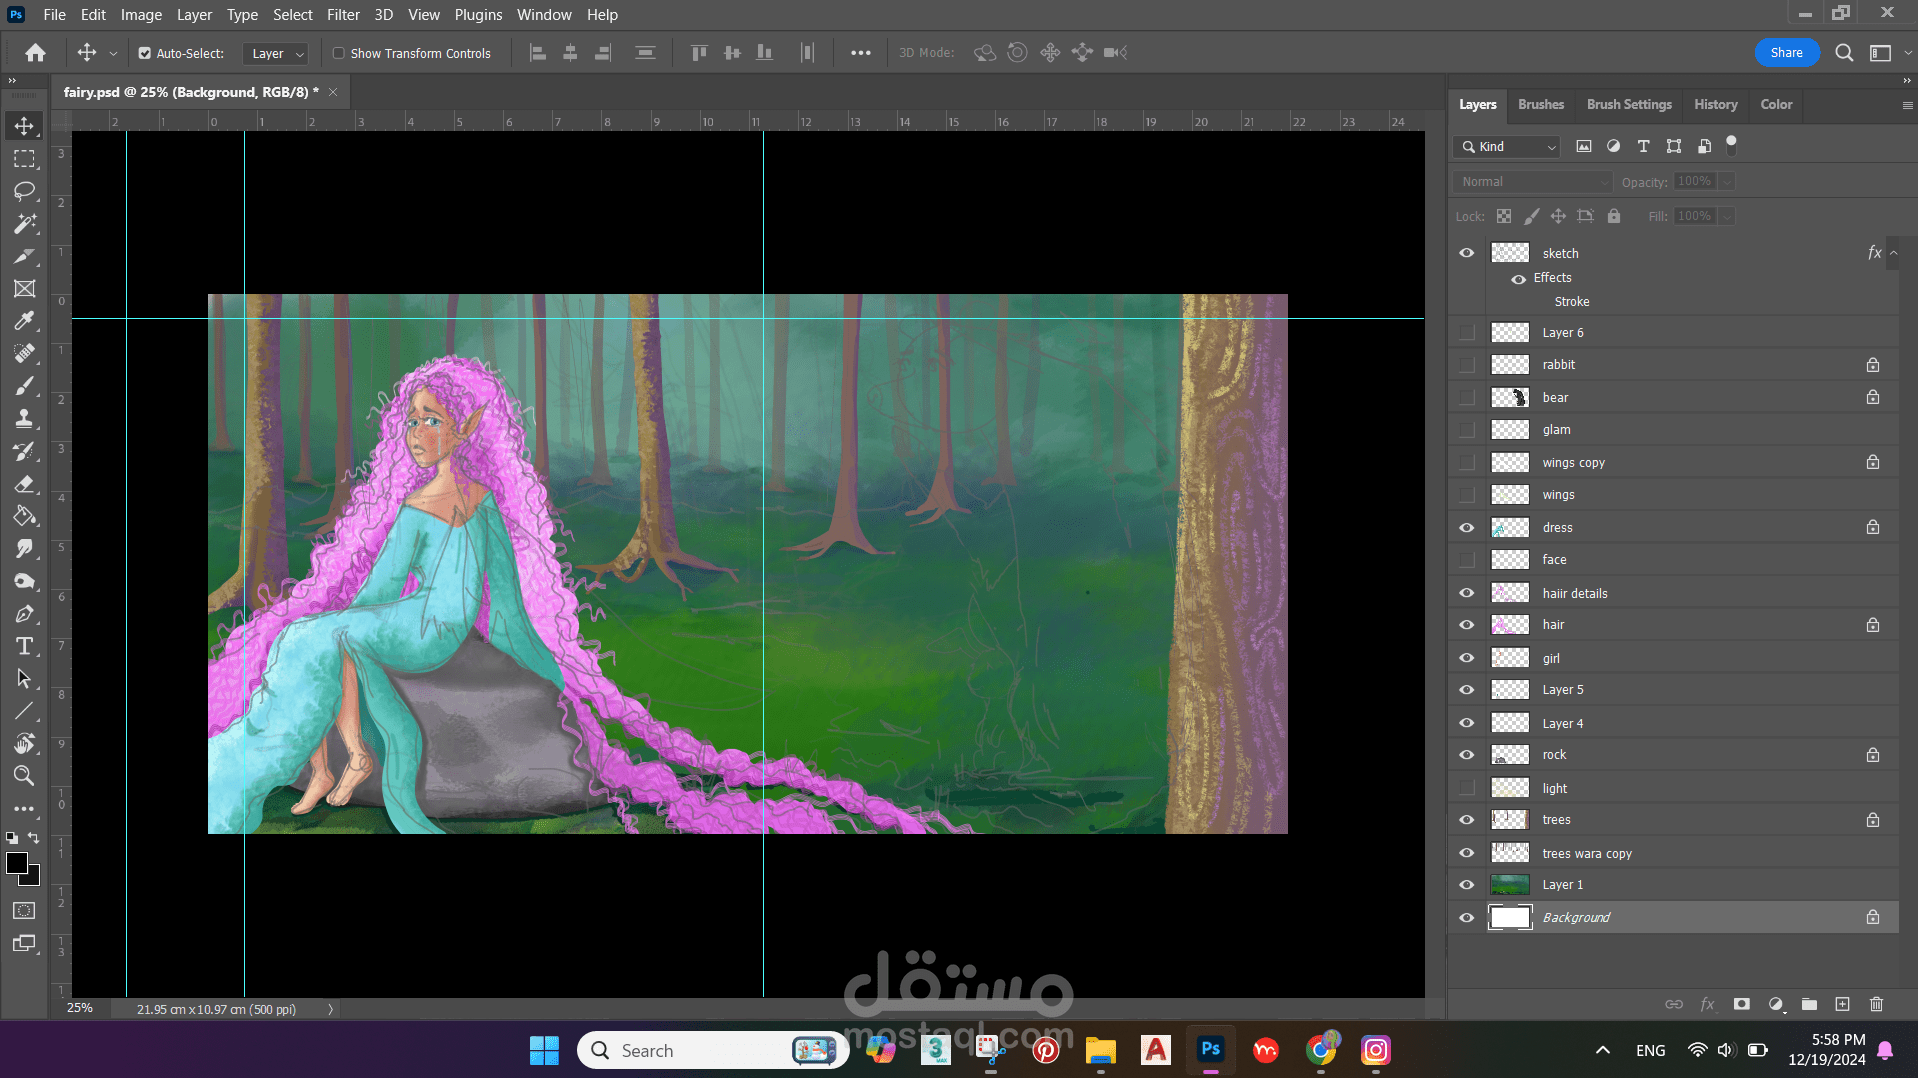Screen dimensions: 1918x1078
Task: Click the delete layer trash icon
Action: [1876, 1004]
